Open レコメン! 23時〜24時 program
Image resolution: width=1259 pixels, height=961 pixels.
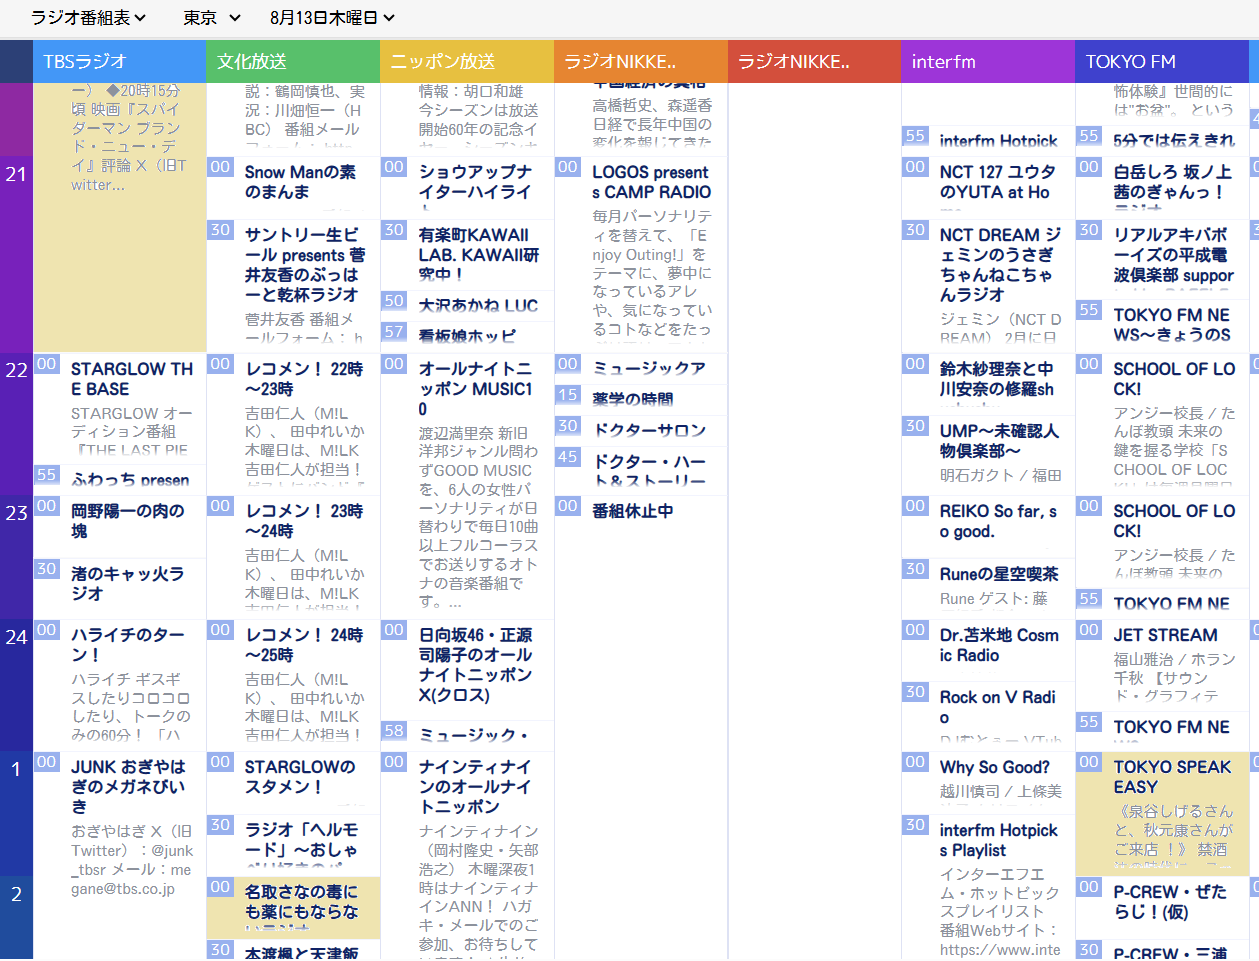[x=304, y=521]
